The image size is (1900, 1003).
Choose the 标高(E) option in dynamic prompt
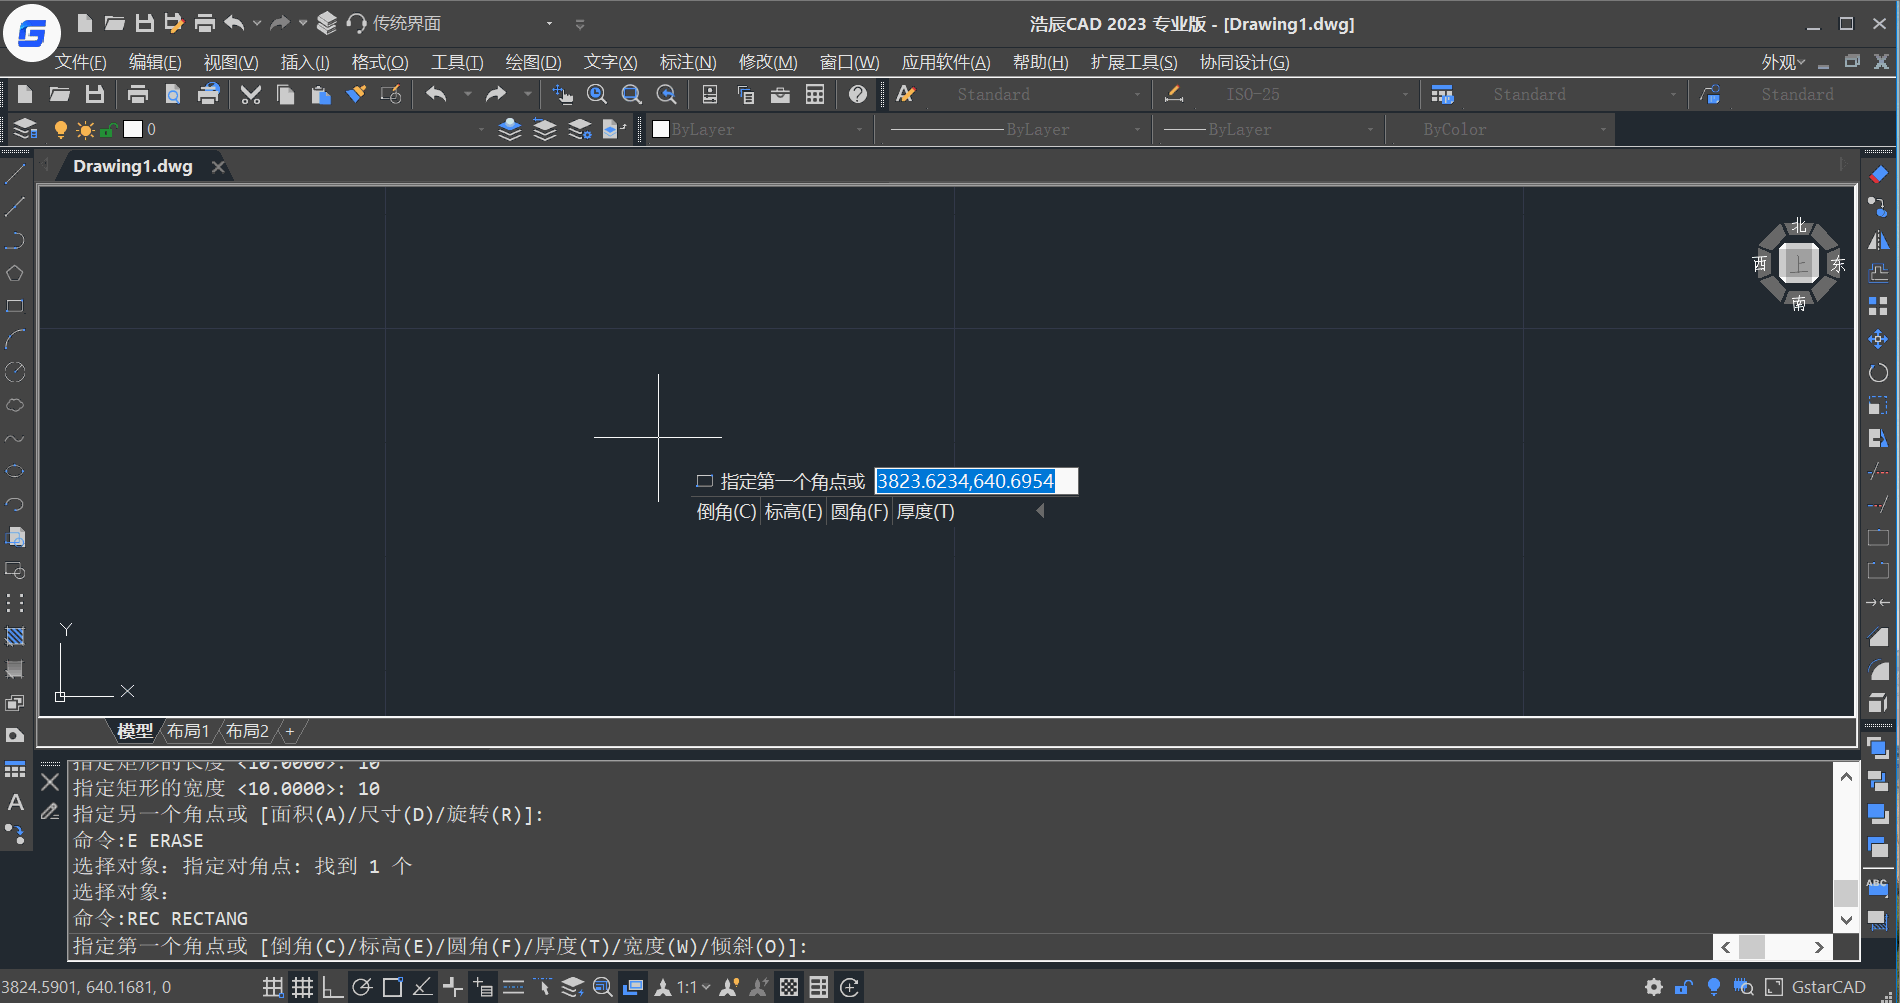click(793, 511)
